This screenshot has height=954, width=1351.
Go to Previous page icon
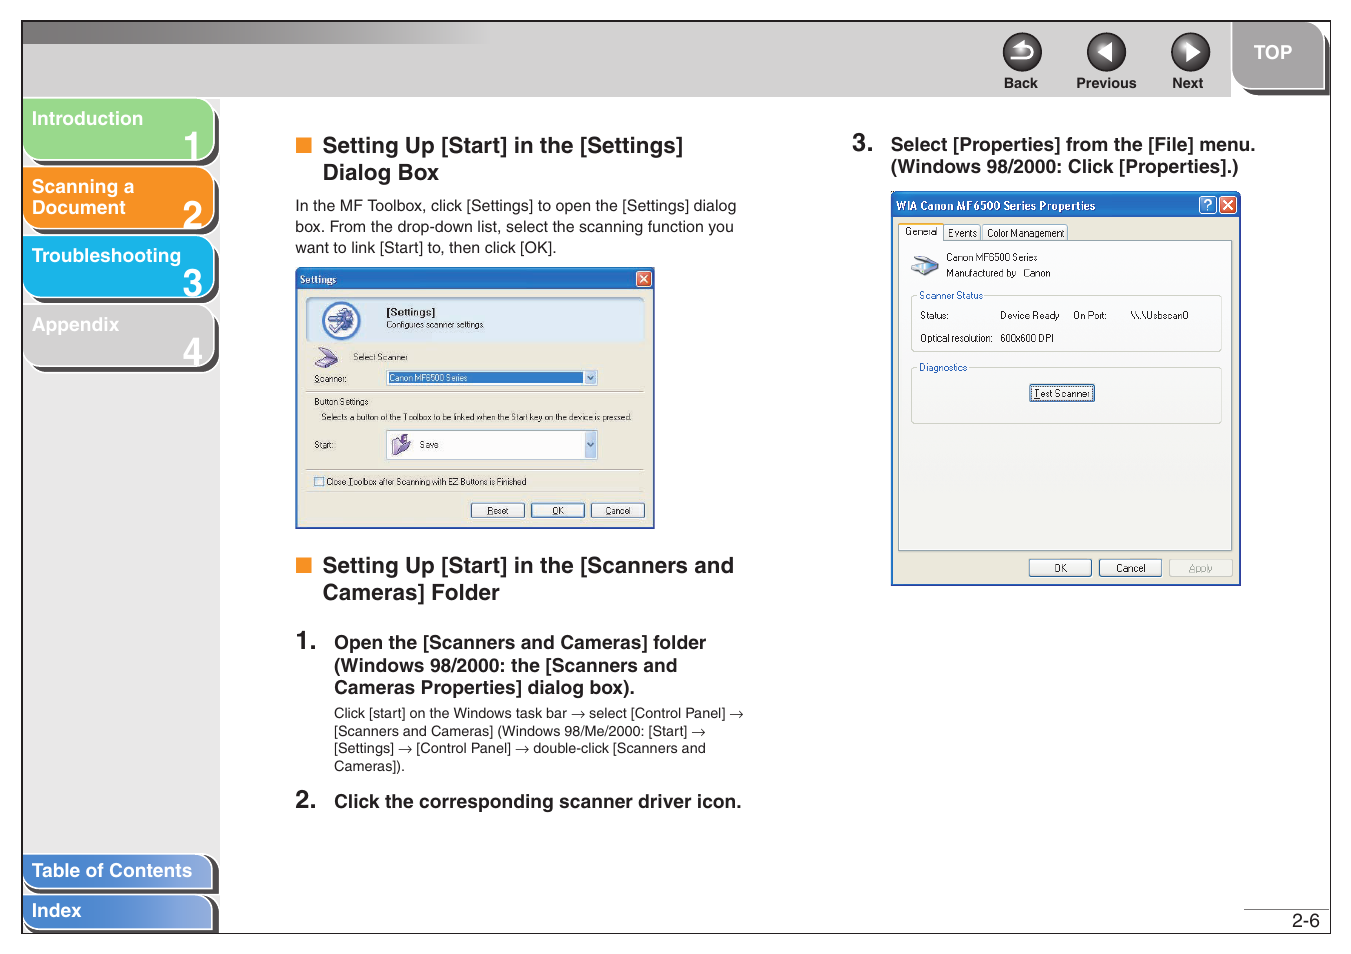click(1105, 52)
